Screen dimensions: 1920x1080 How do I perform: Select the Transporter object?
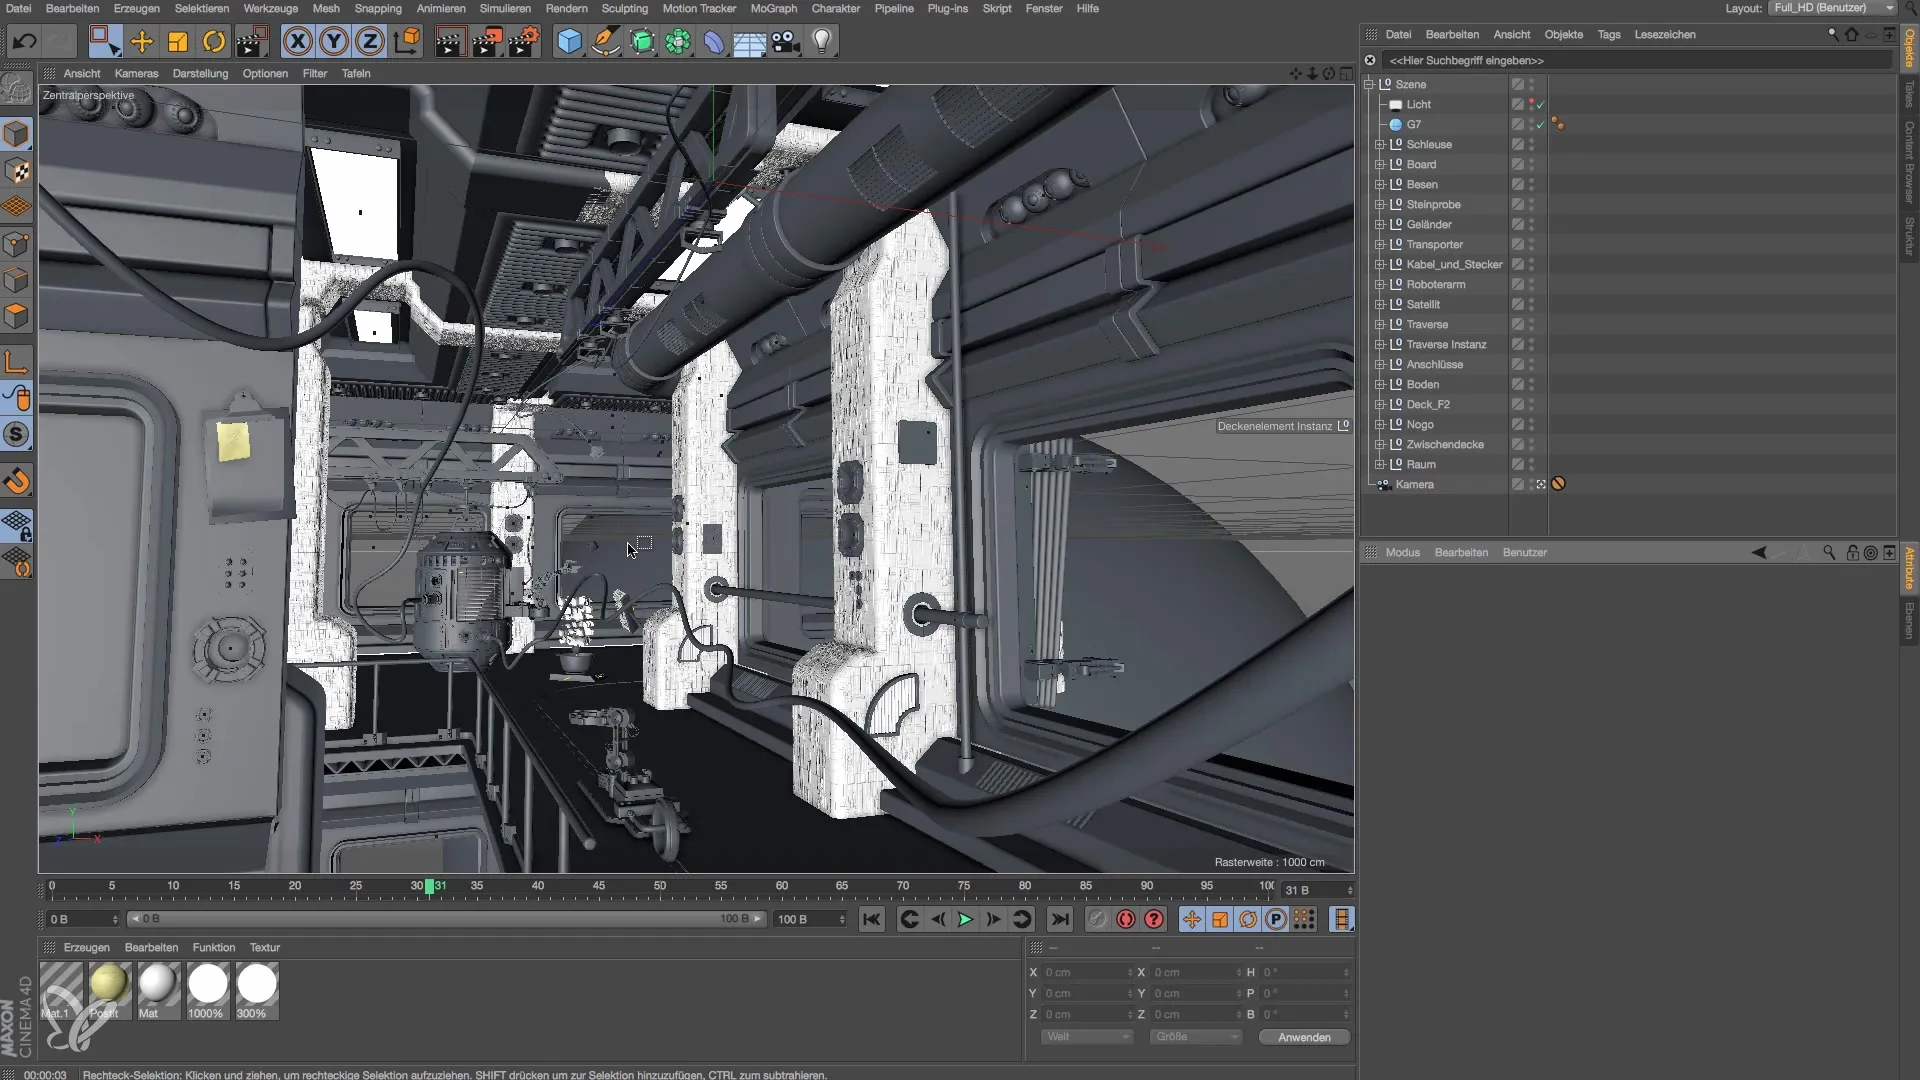[1434, 244]
